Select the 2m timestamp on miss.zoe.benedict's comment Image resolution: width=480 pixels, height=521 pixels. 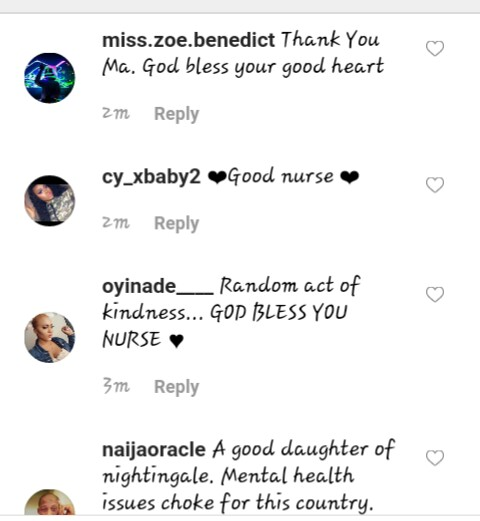(x=116, y=114)
